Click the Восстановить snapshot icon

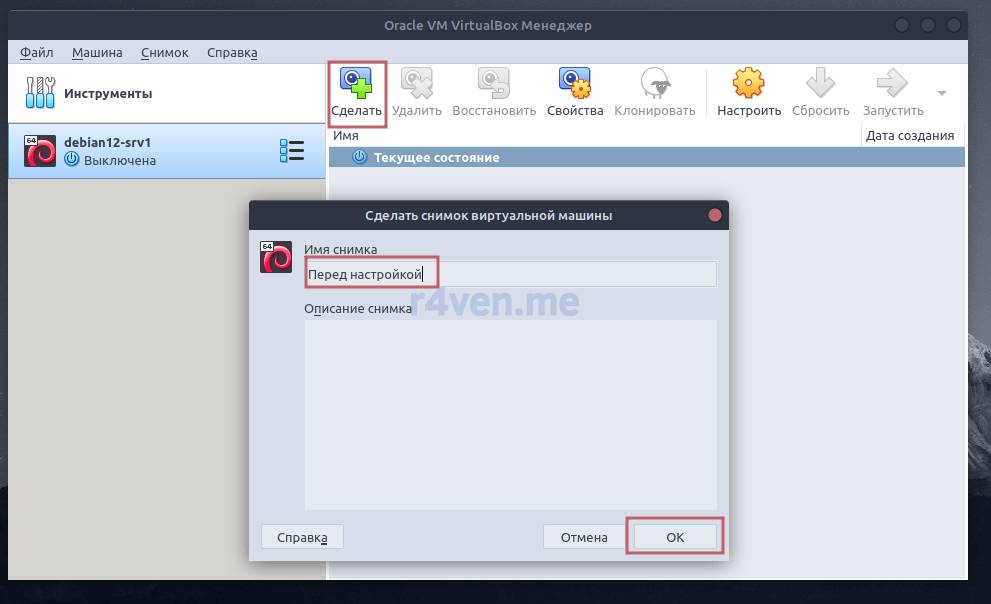pos(494,84)
